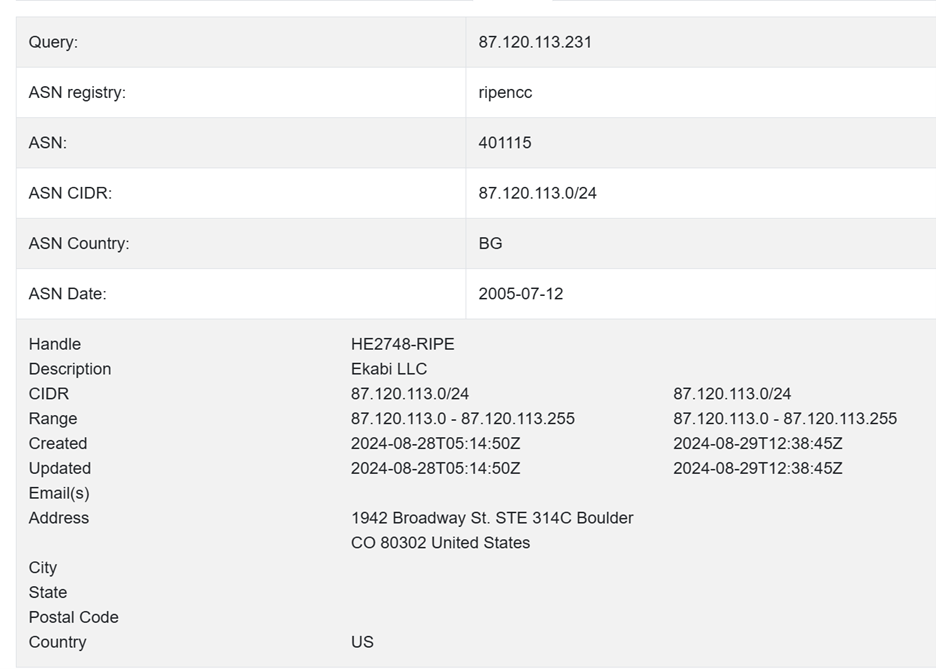The image size is (936, 669).
Task: Select the CO 80302 United States line
Action: (x=440, y=543)
